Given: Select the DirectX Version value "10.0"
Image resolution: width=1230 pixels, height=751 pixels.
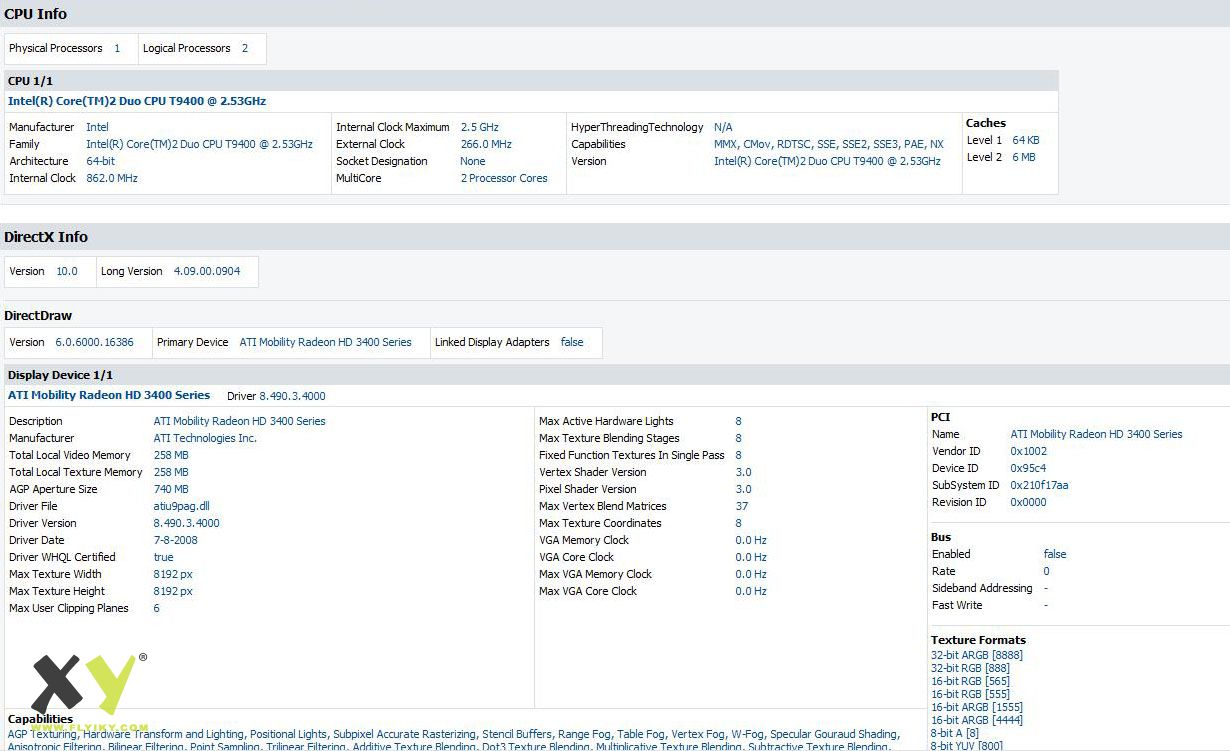Looking at the screenshot, I should click(x=67, y=271).
